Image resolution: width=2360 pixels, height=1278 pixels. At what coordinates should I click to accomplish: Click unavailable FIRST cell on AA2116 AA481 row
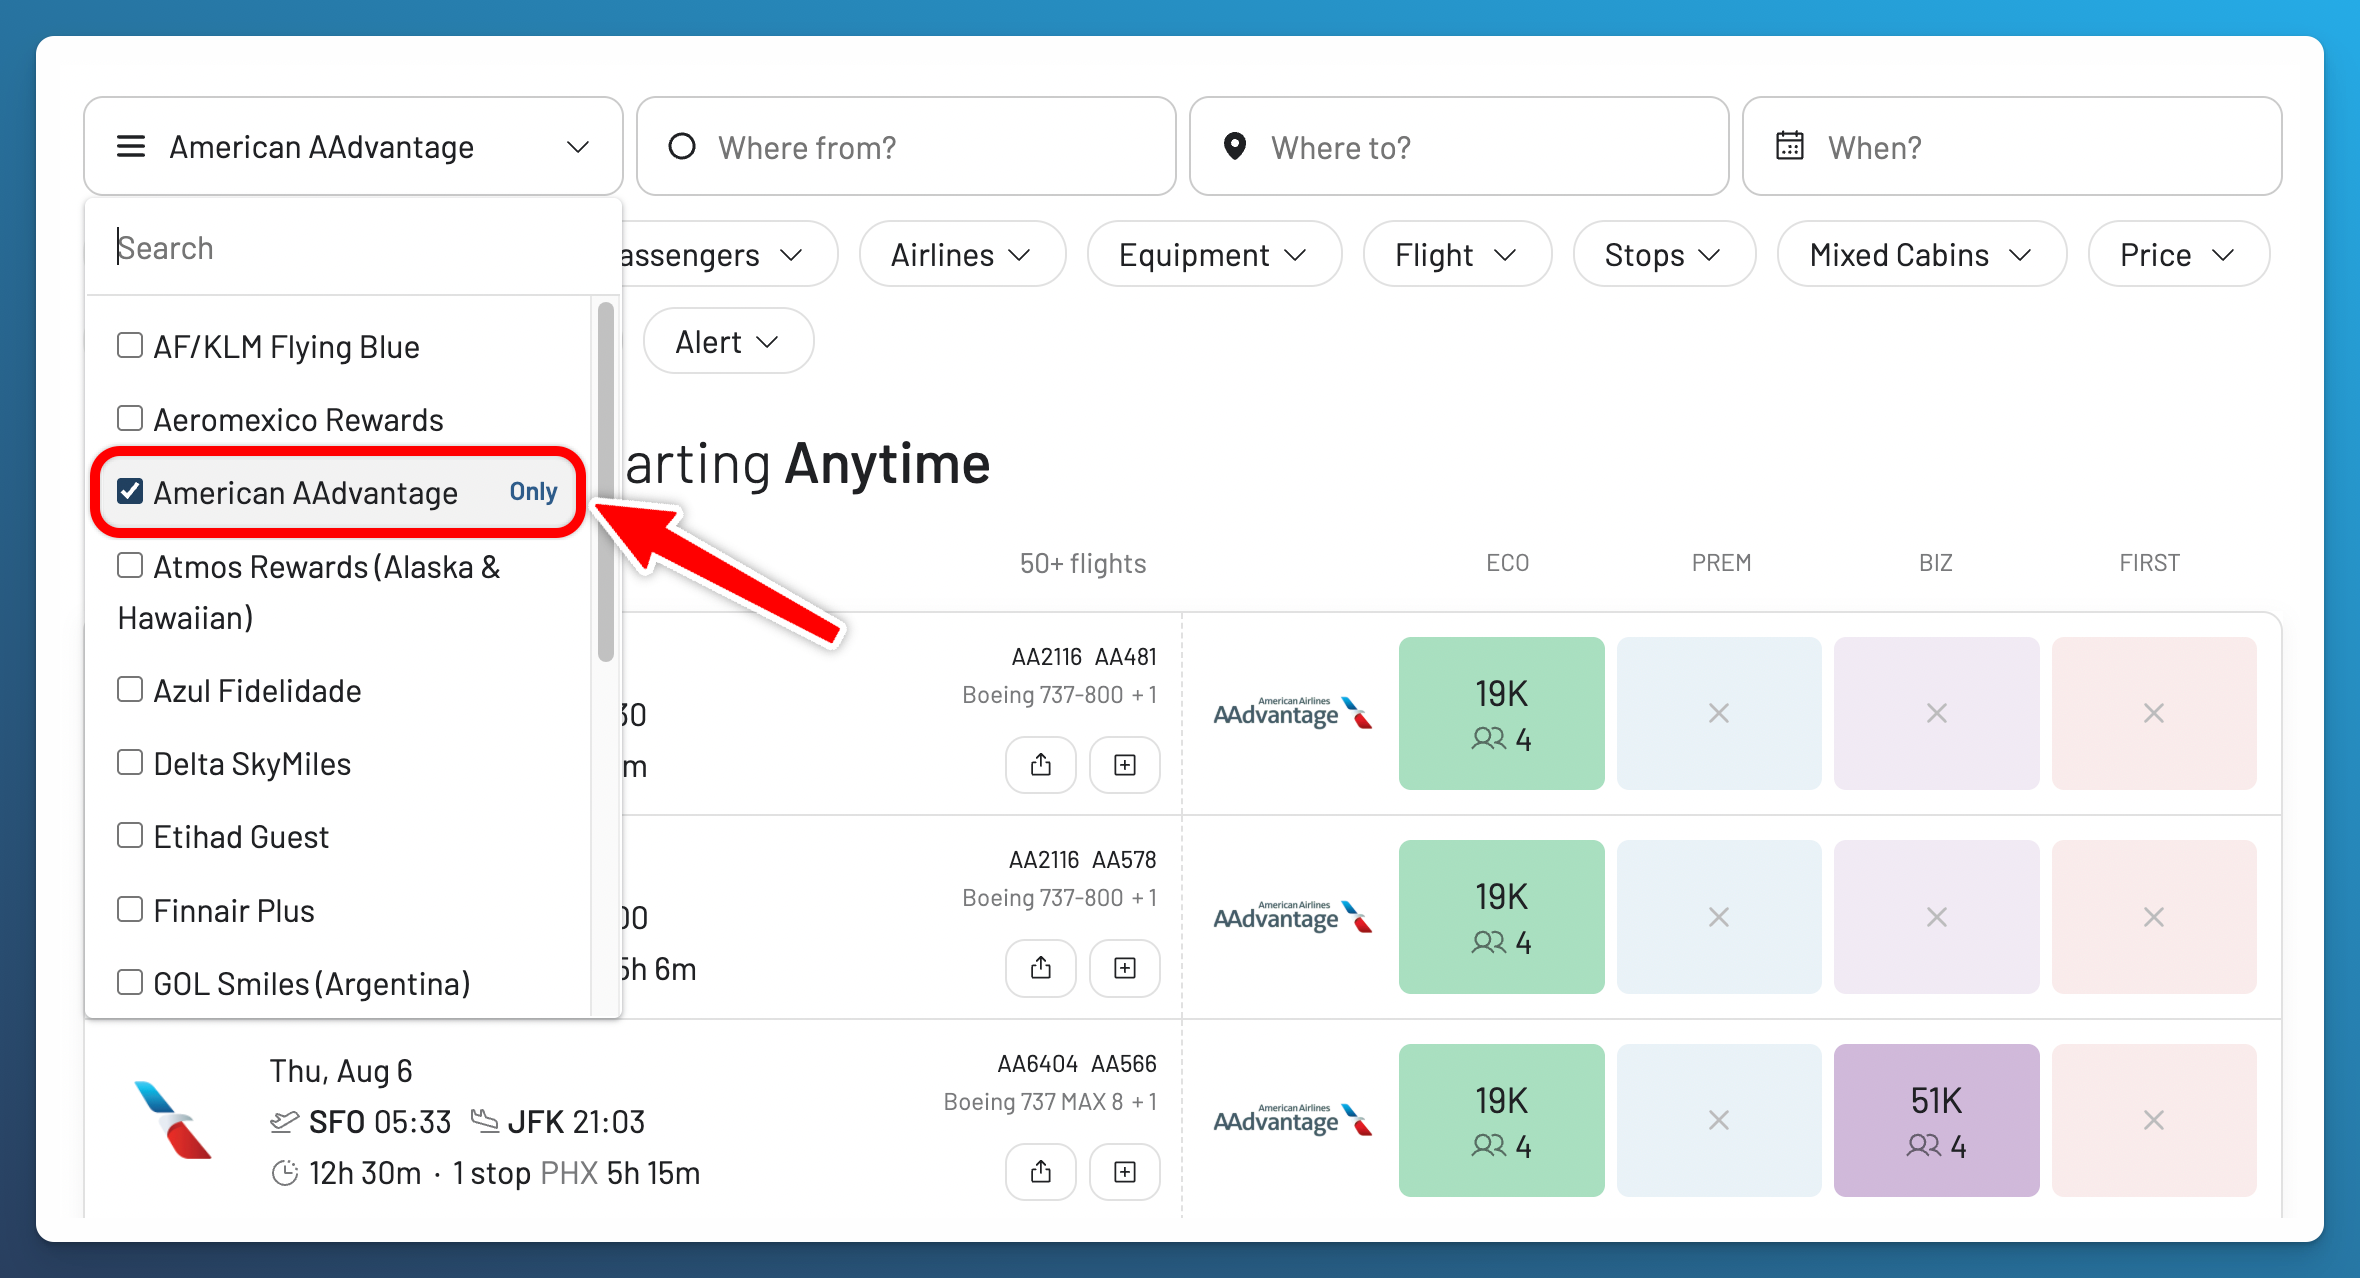[2154, 713]
